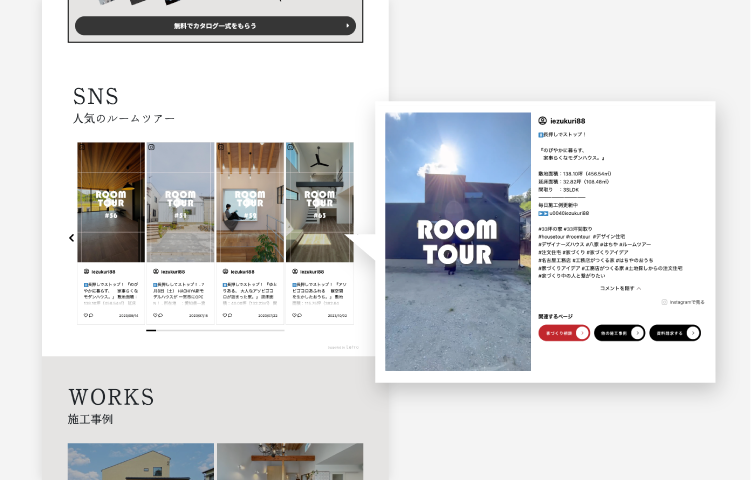Collapse comments with コメントを隠す
The width and height of the screenshot is (751, 480).
(x=620, y=287)
